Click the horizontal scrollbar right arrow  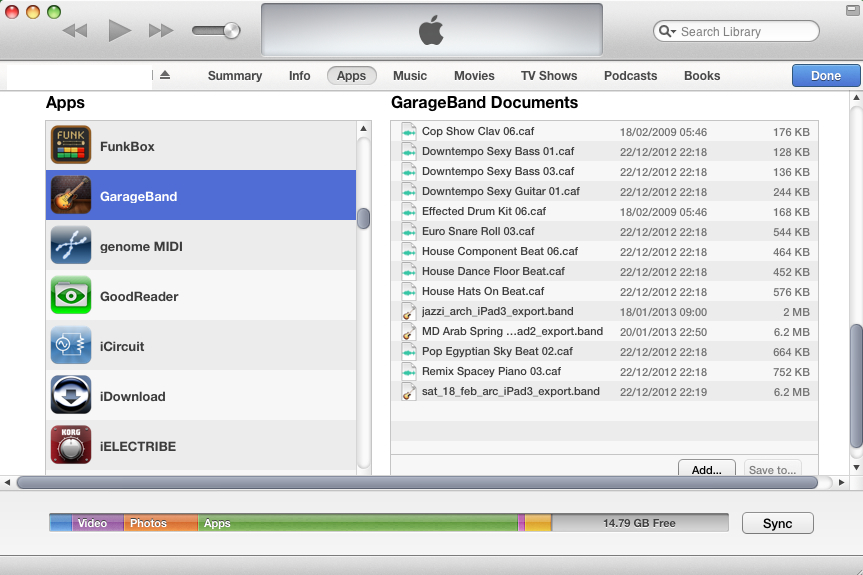[842, 483]
